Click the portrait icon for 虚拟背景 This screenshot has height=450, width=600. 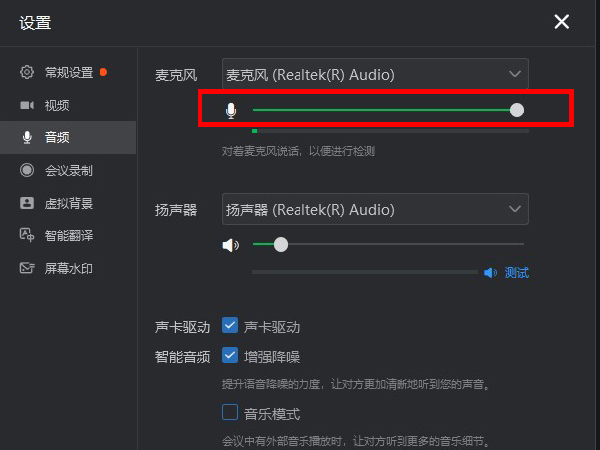pos(27,203)
